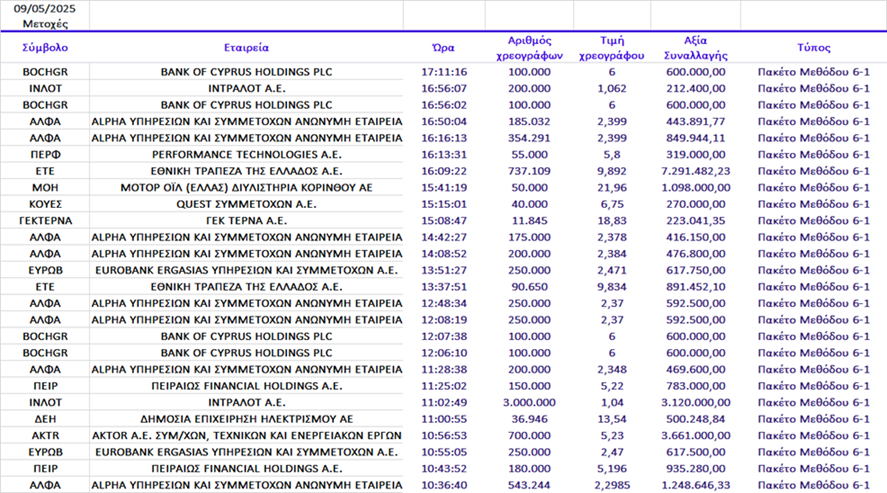The image size is (887, 493).
Task: Click time cell 13:51:27
Action: pos(444,270)
